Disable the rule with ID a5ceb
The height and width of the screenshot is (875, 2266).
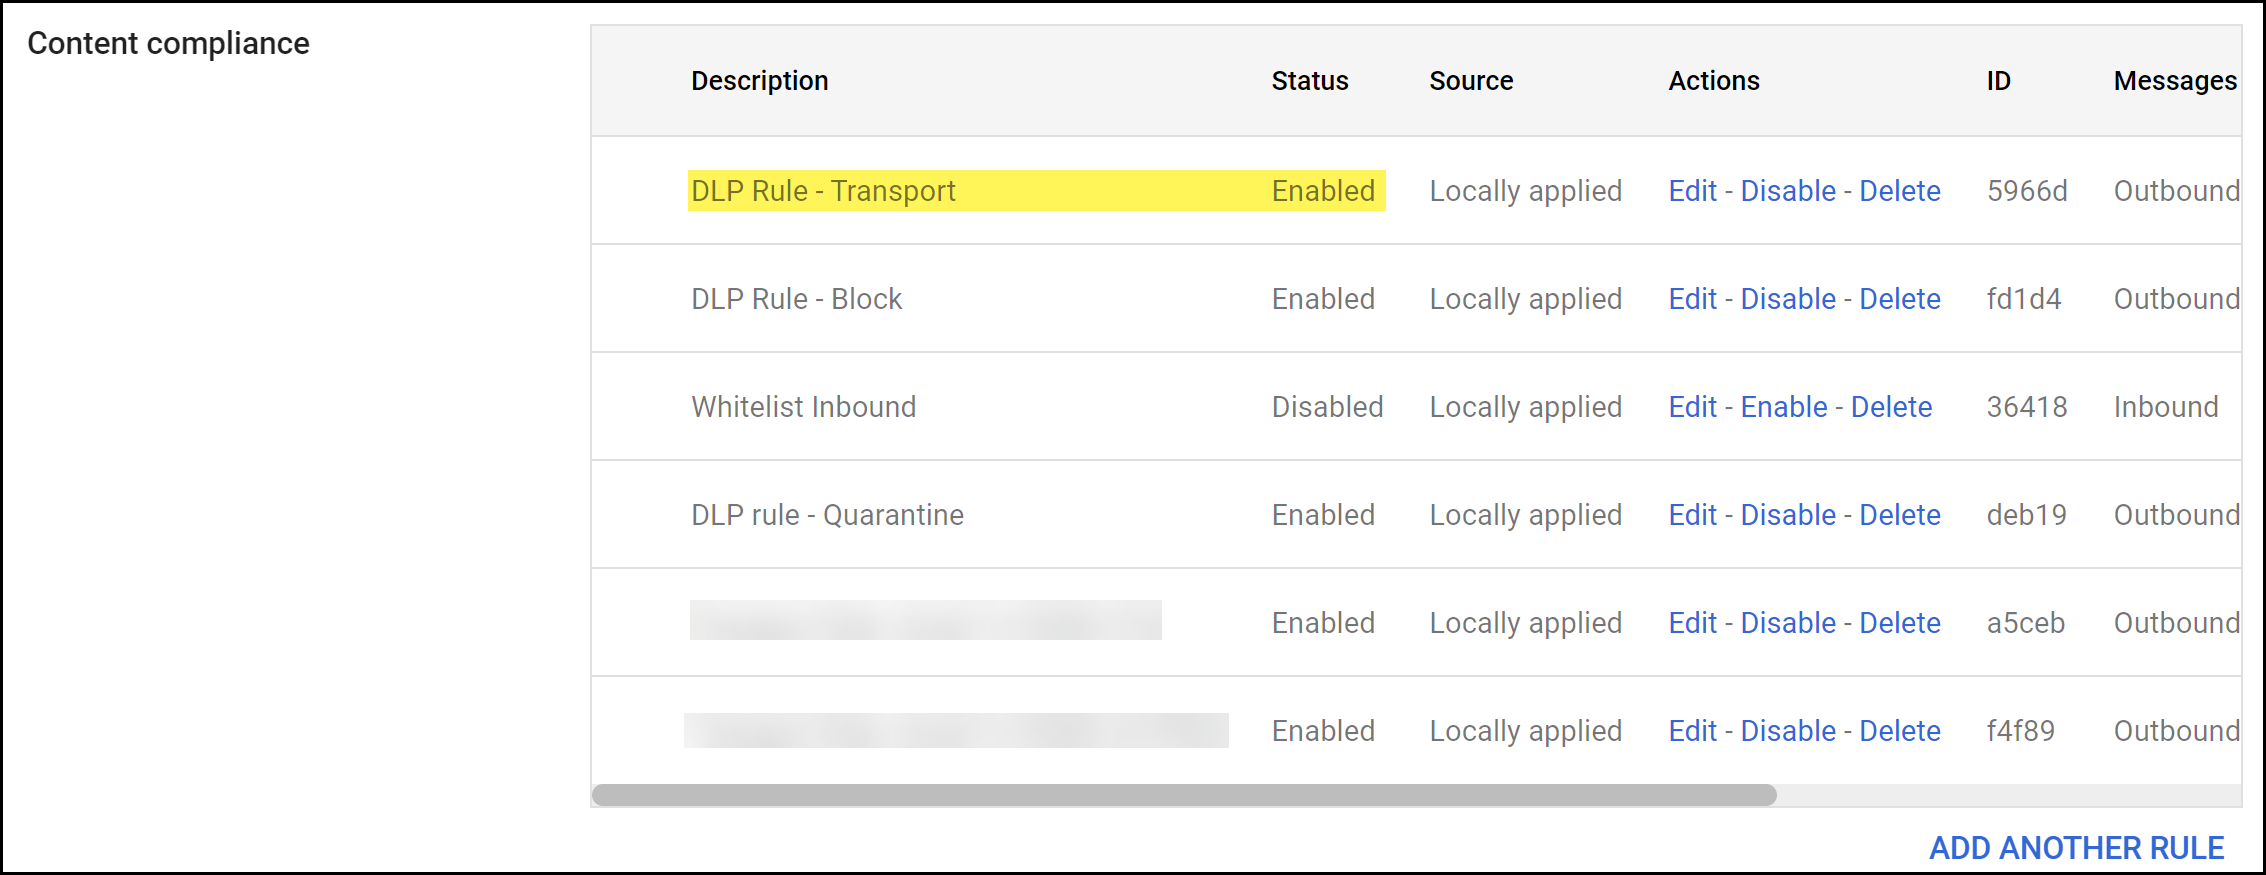tap(1788, 623)
